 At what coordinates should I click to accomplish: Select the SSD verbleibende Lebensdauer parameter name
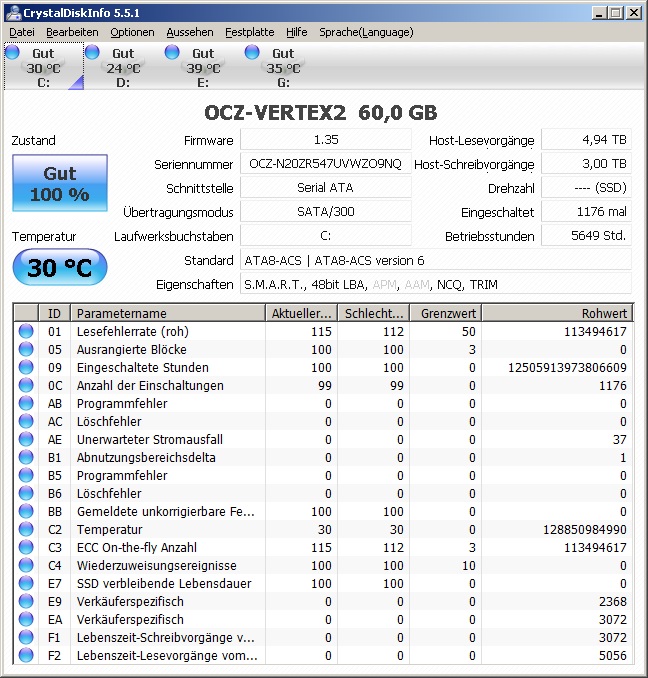pyautogui.click(x=164, y=584)
